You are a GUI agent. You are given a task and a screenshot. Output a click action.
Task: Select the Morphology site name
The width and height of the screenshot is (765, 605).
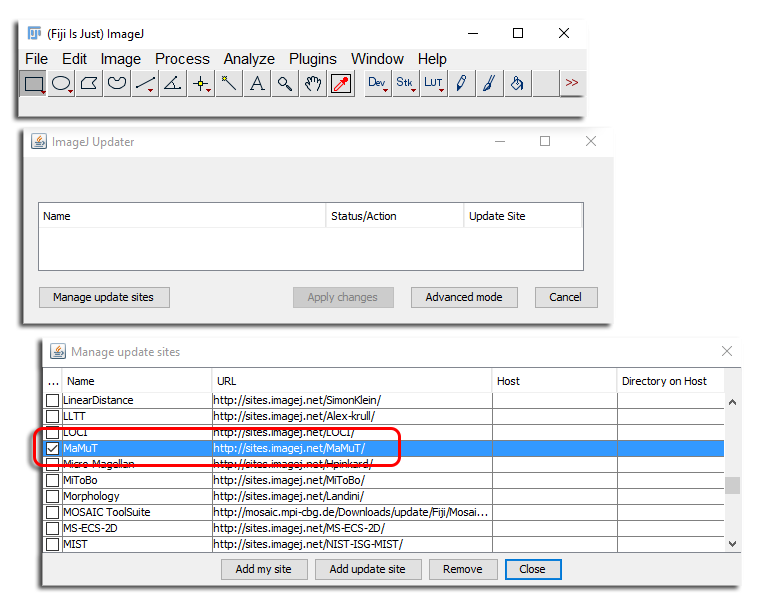click(91, 497)
